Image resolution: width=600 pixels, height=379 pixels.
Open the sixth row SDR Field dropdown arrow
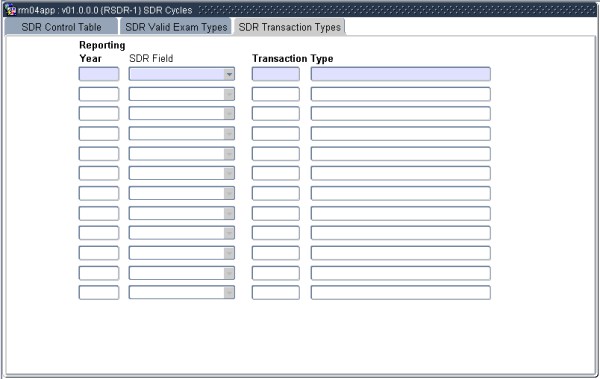(x=229, y=173)
